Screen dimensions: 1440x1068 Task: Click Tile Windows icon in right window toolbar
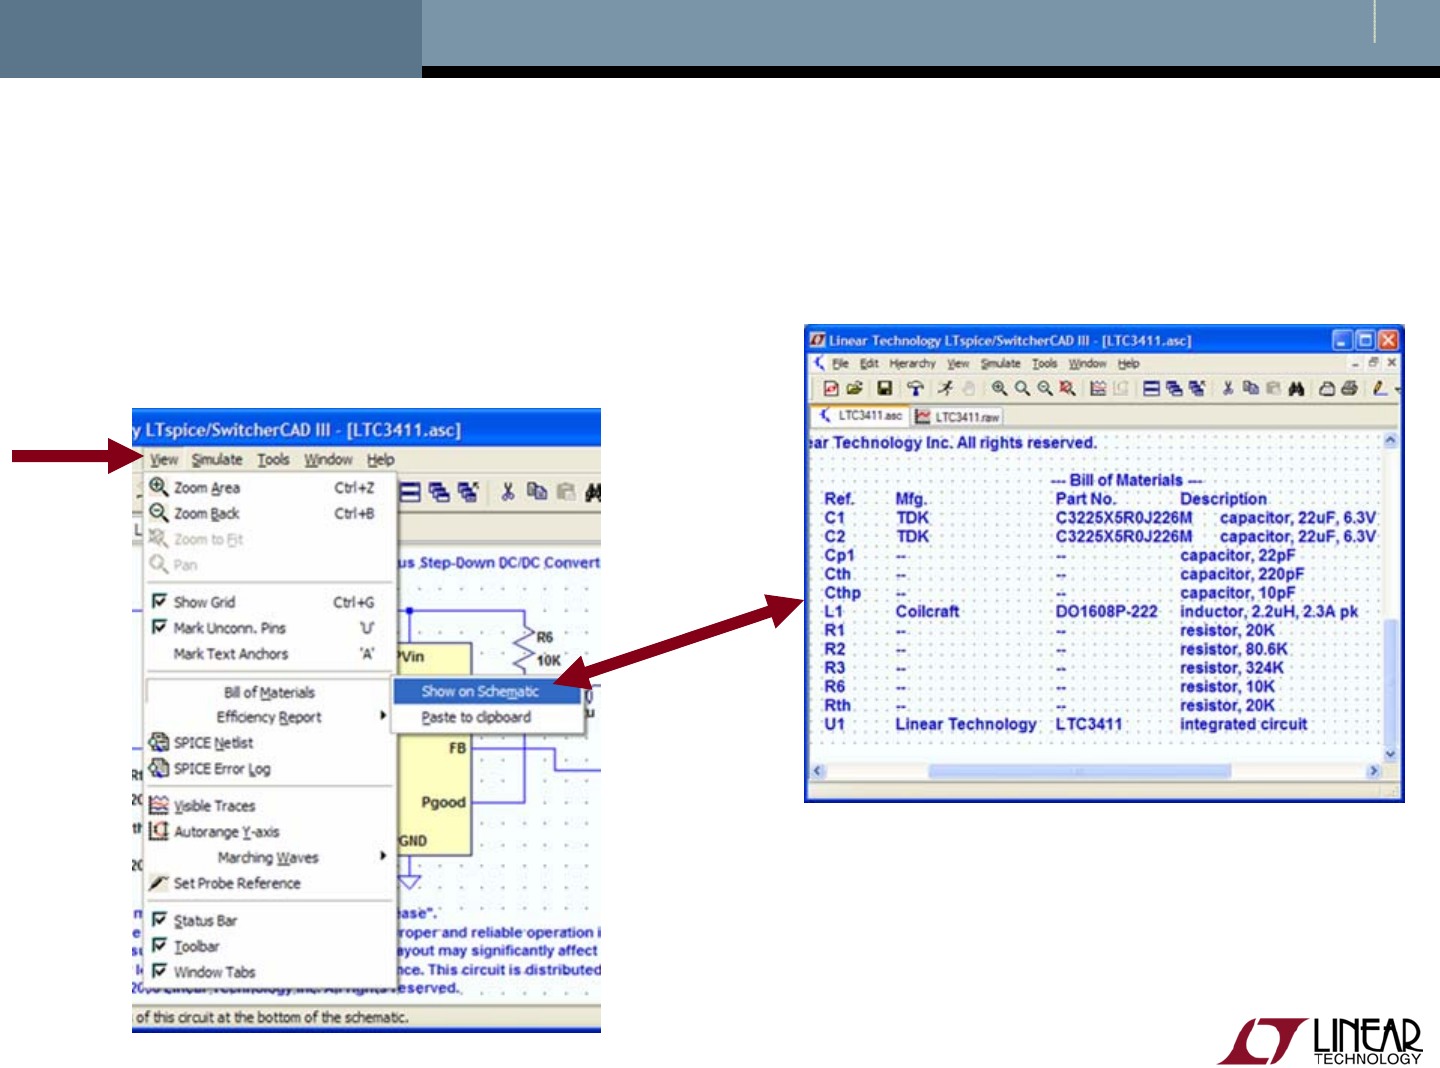coord(1151,388)
